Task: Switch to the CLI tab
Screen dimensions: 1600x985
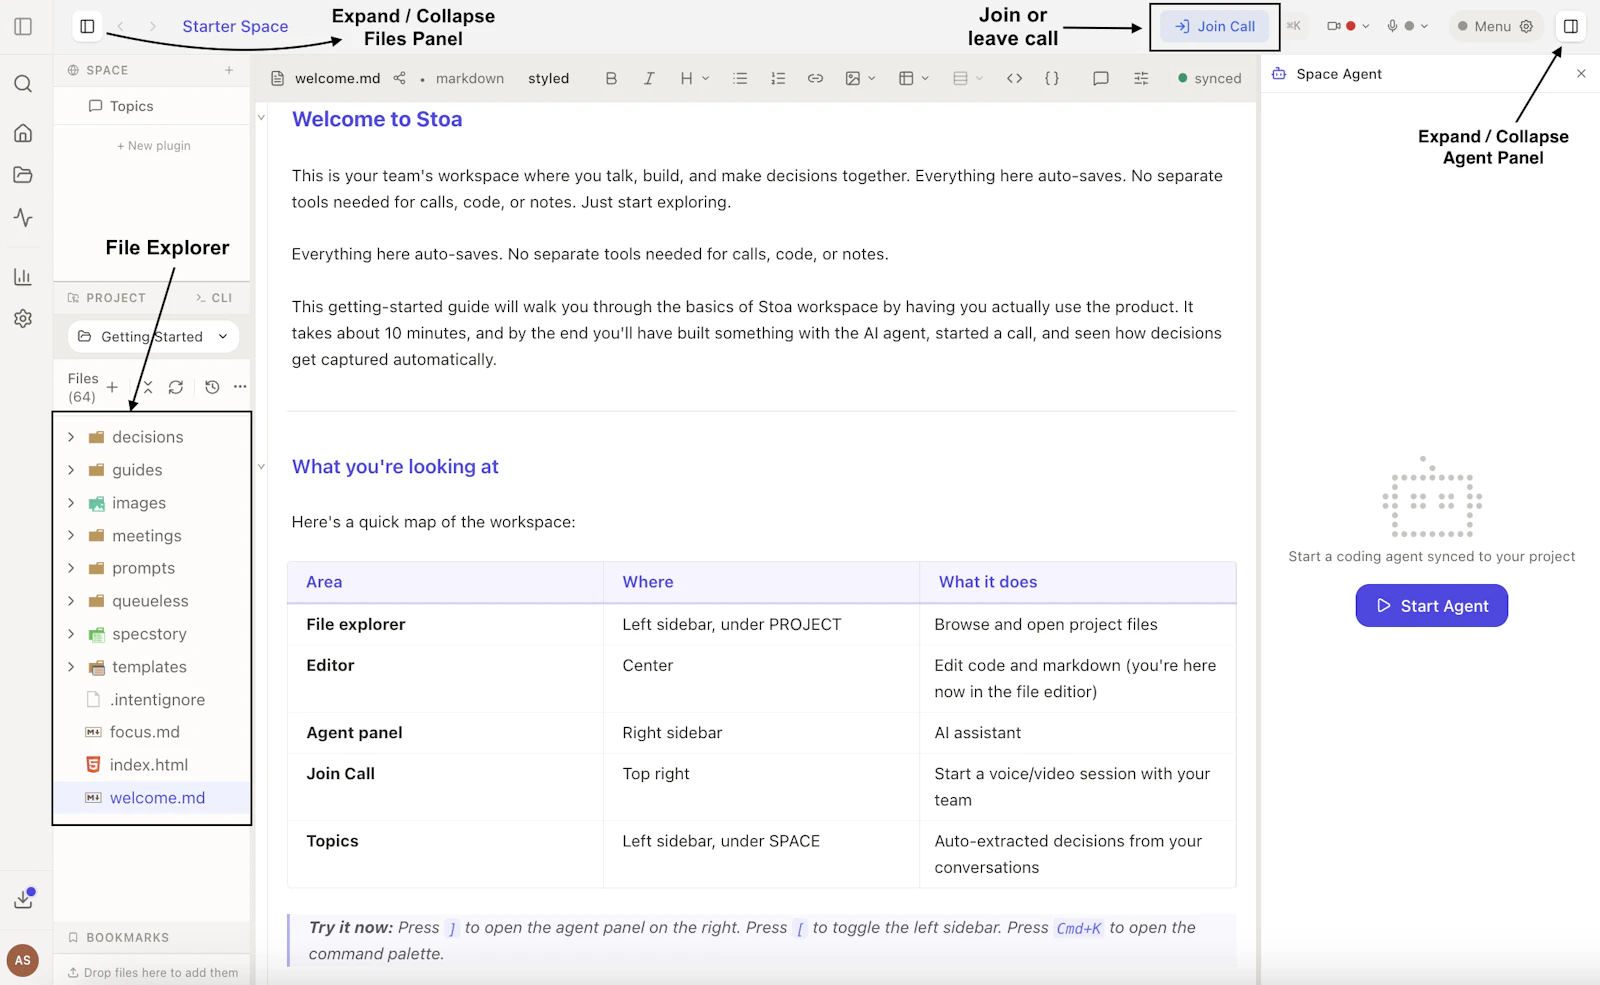Action: (x=213, y=297)
